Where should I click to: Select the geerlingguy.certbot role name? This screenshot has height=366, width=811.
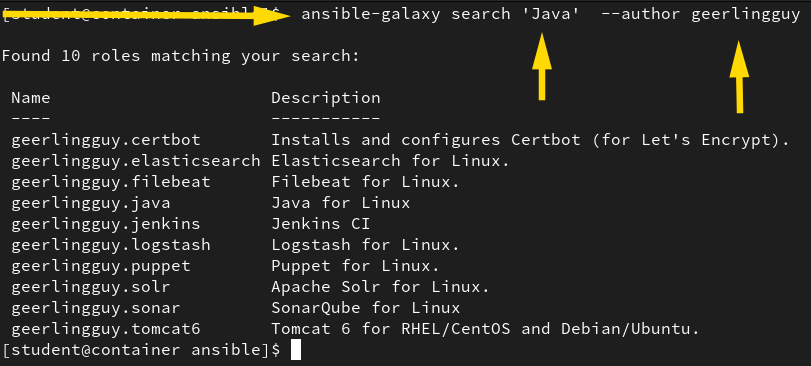click(x=106, y=140)
